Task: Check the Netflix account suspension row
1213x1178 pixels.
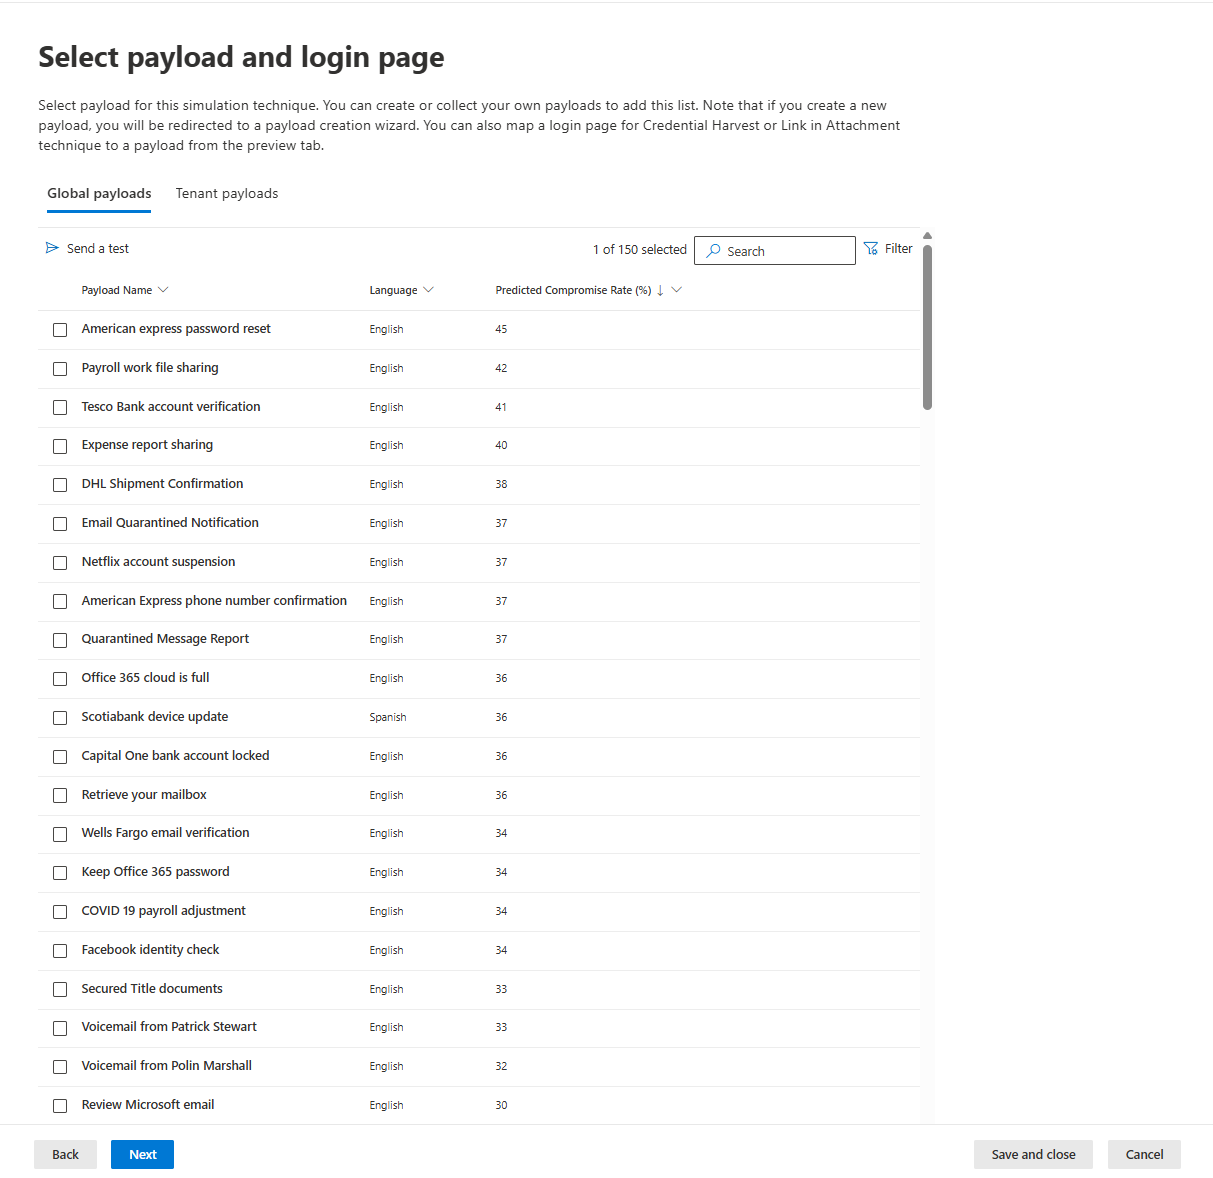Action: point(60,562)
